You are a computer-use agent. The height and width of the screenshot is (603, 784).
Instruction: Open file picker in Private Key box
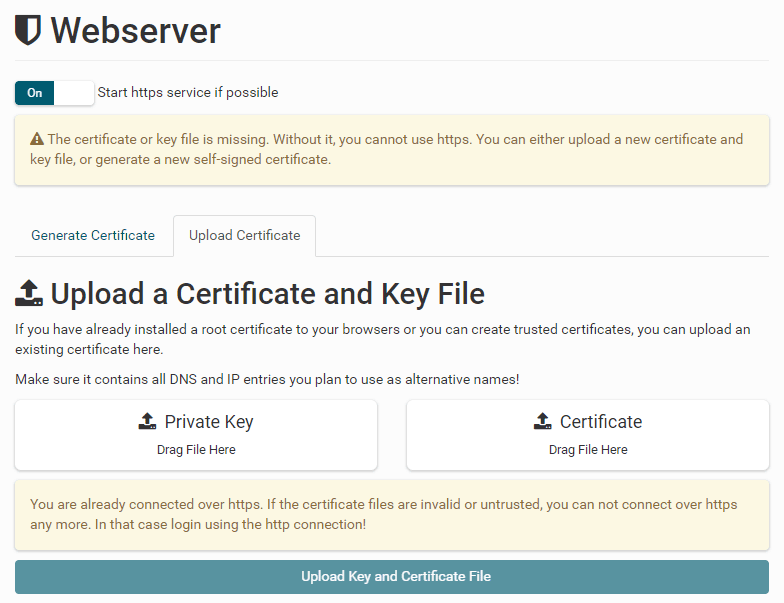(x=196, y=435)
